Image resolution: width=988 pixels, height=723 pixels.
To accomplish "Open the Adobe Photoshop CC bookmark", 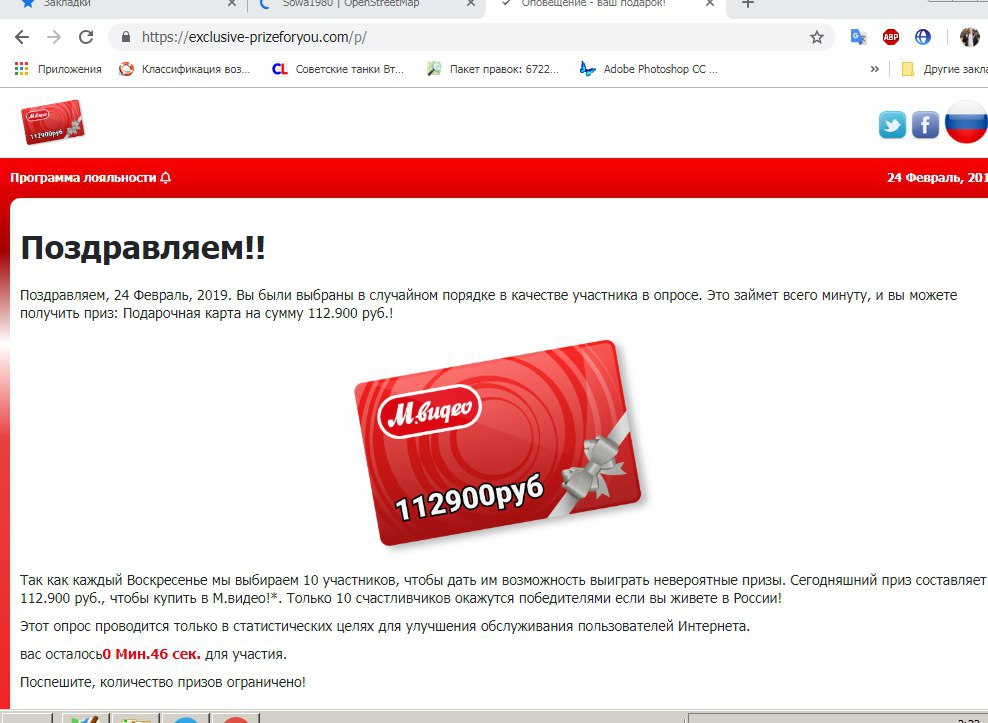I will tap(649, 69).
